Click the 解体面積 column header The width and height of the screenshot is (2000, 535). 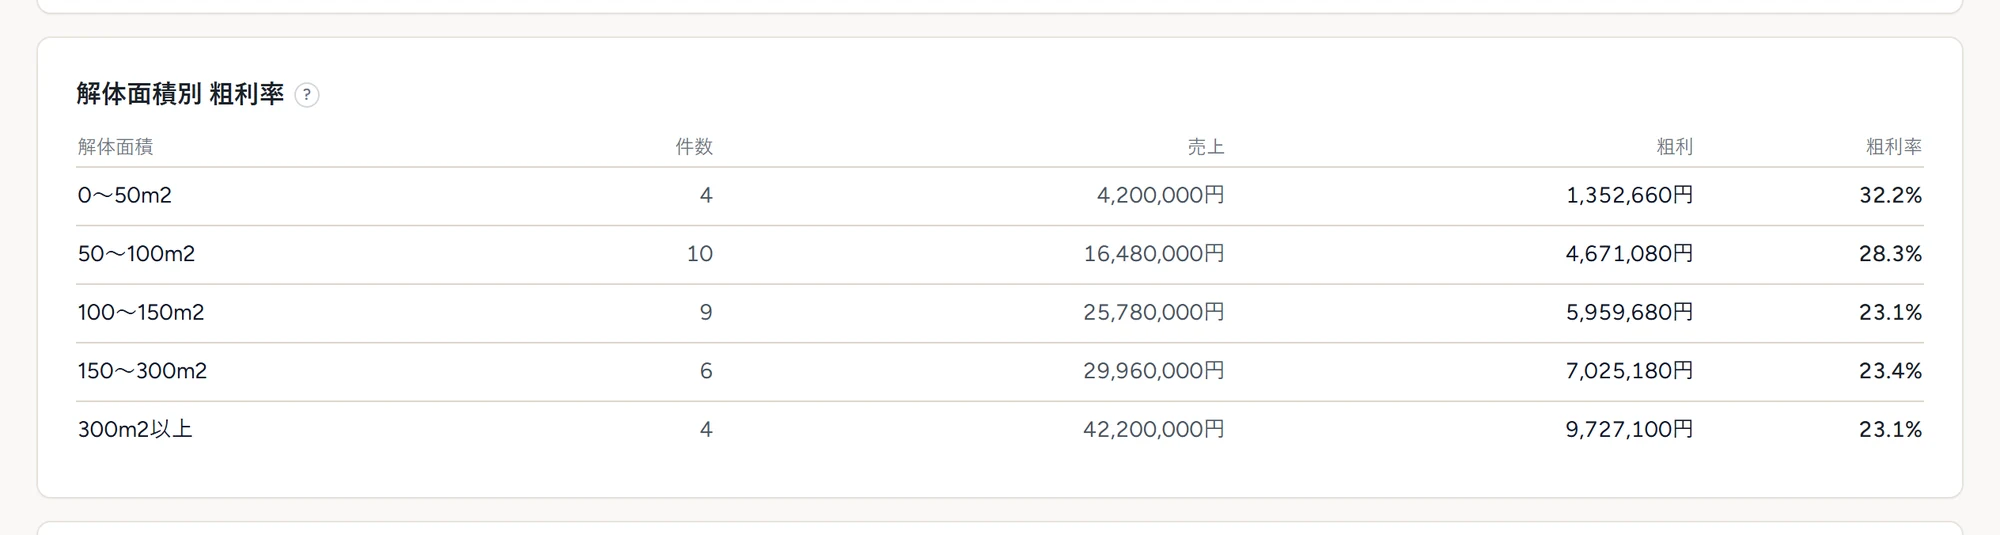[115, 147]
